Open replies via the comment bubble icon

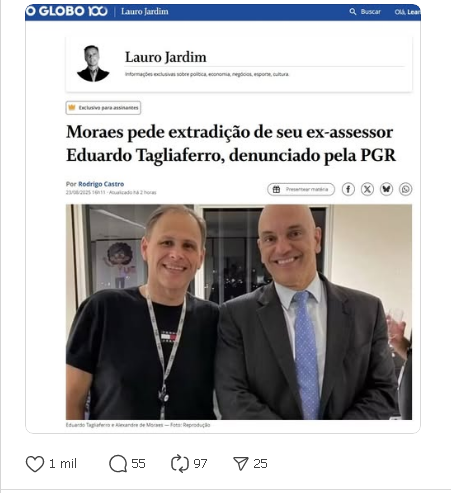click(x=118, y=464)
